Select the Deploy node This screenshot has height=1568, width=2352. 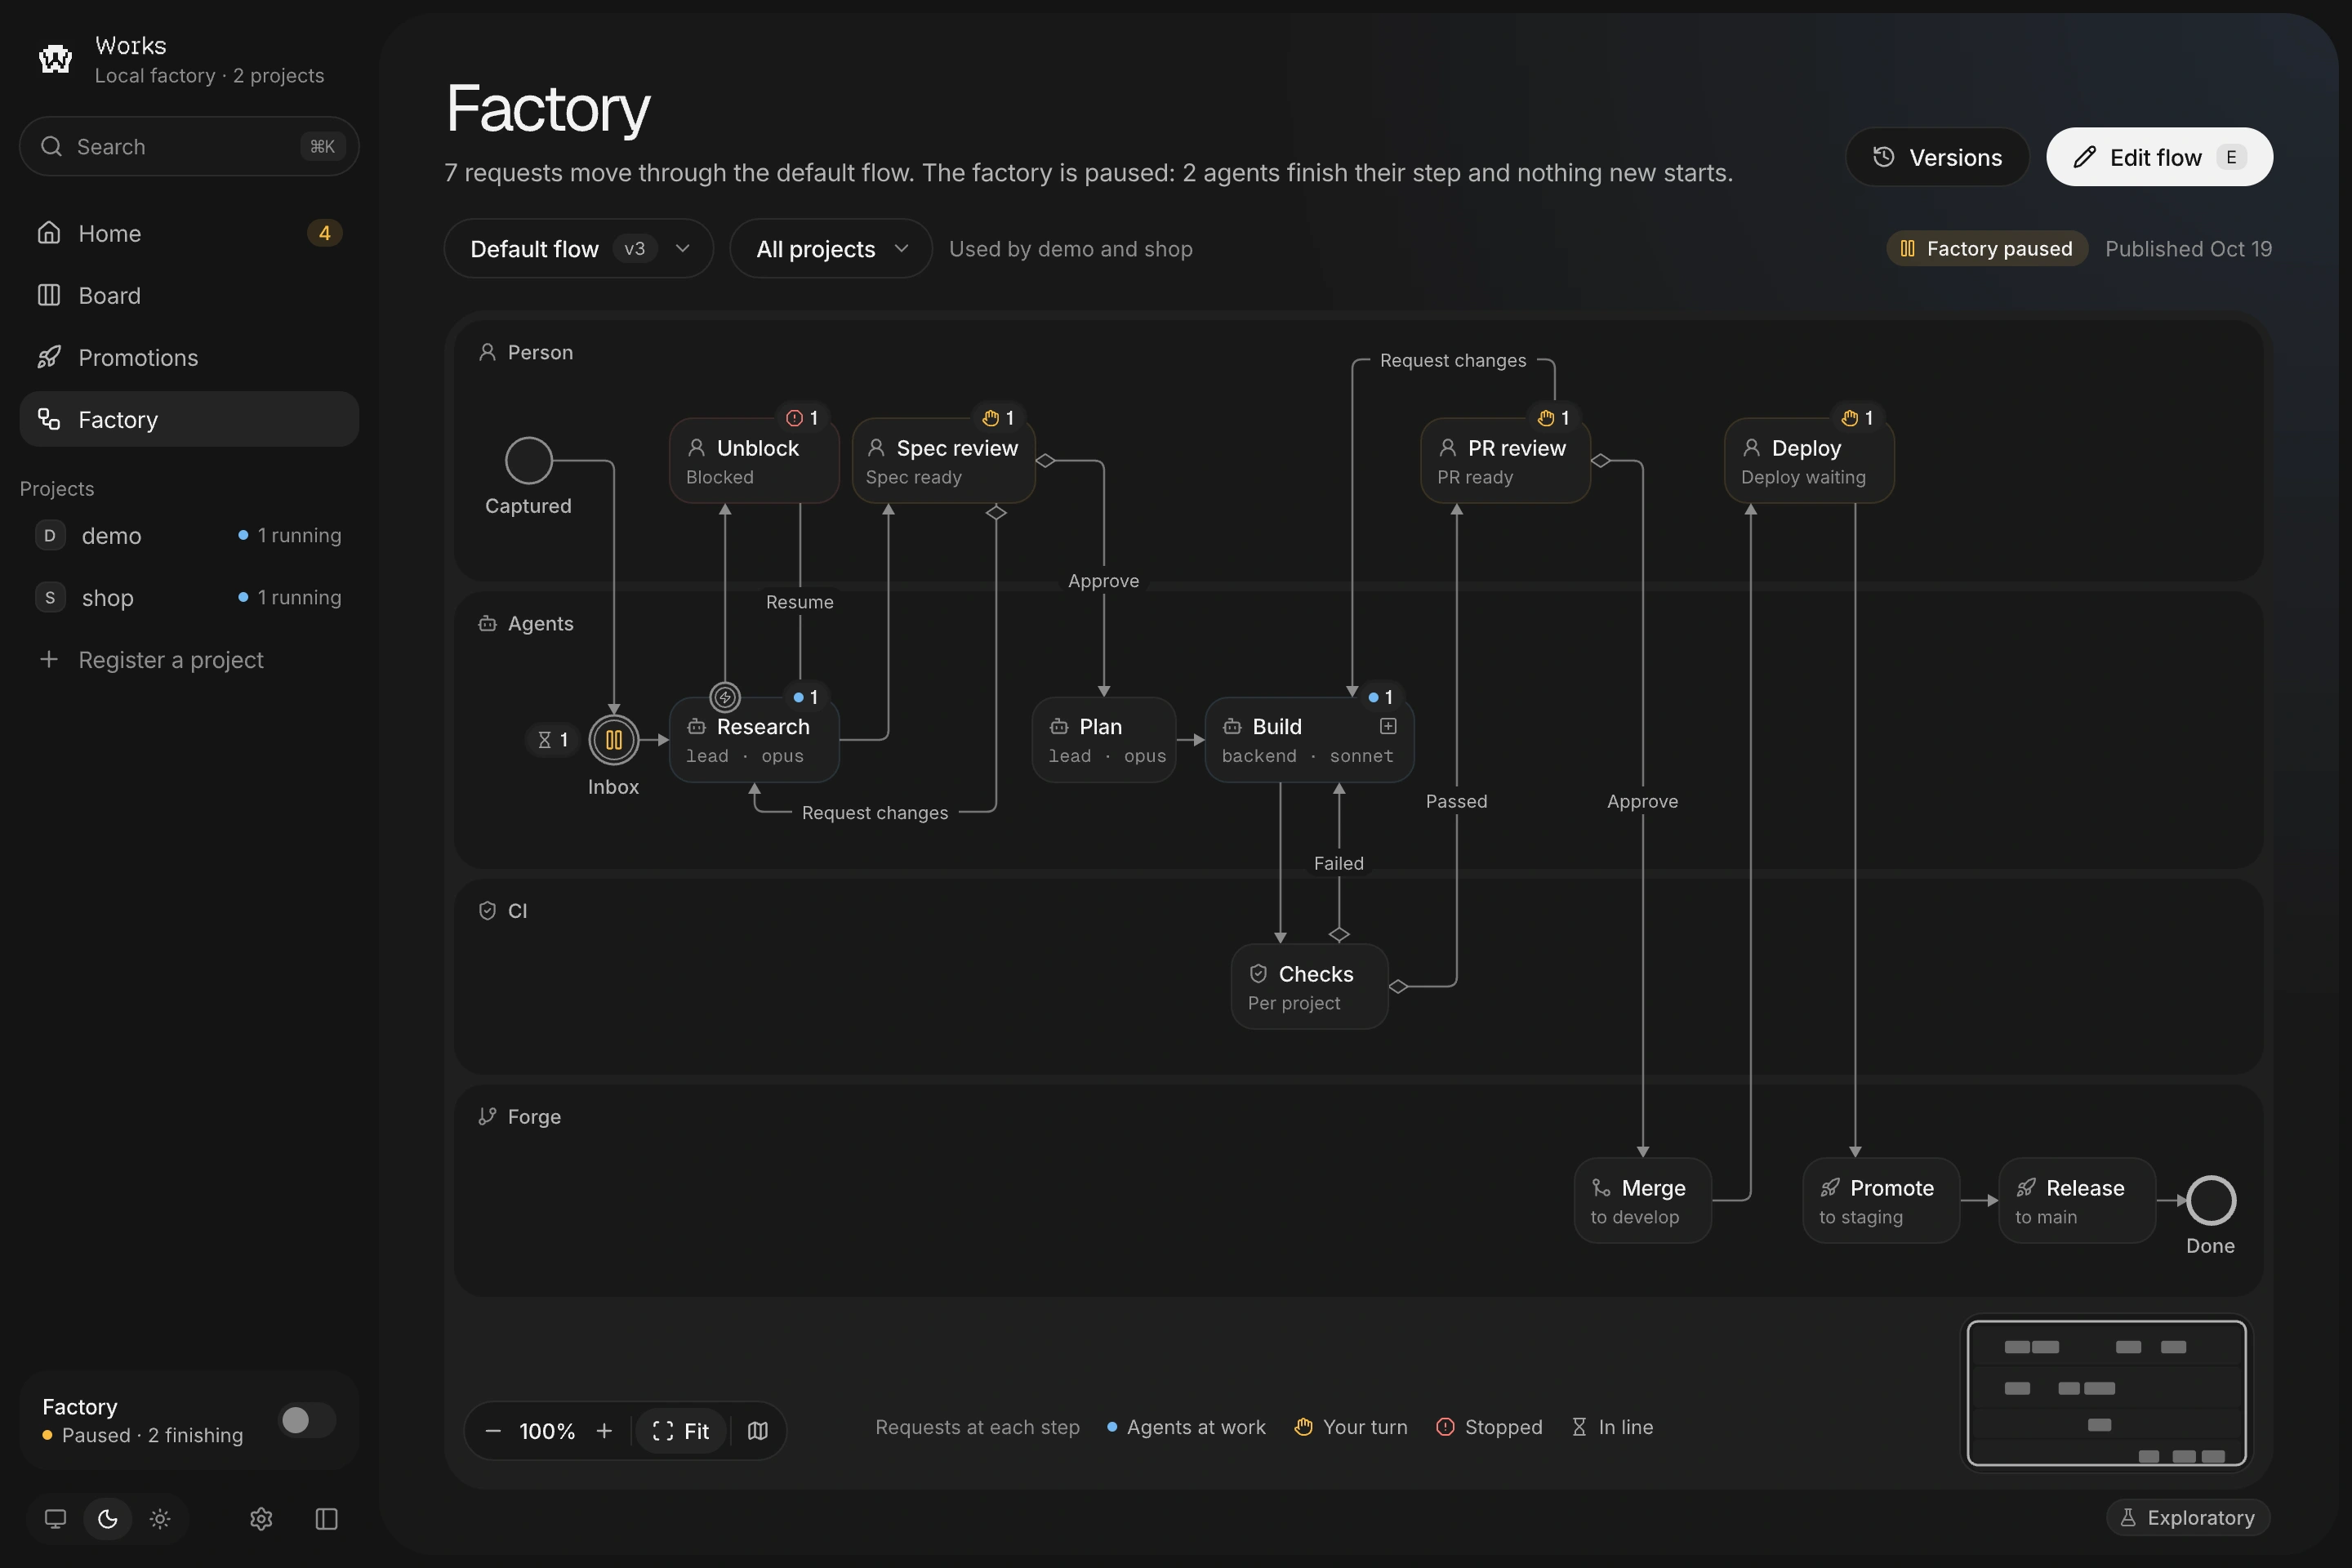click(1809, 461)
